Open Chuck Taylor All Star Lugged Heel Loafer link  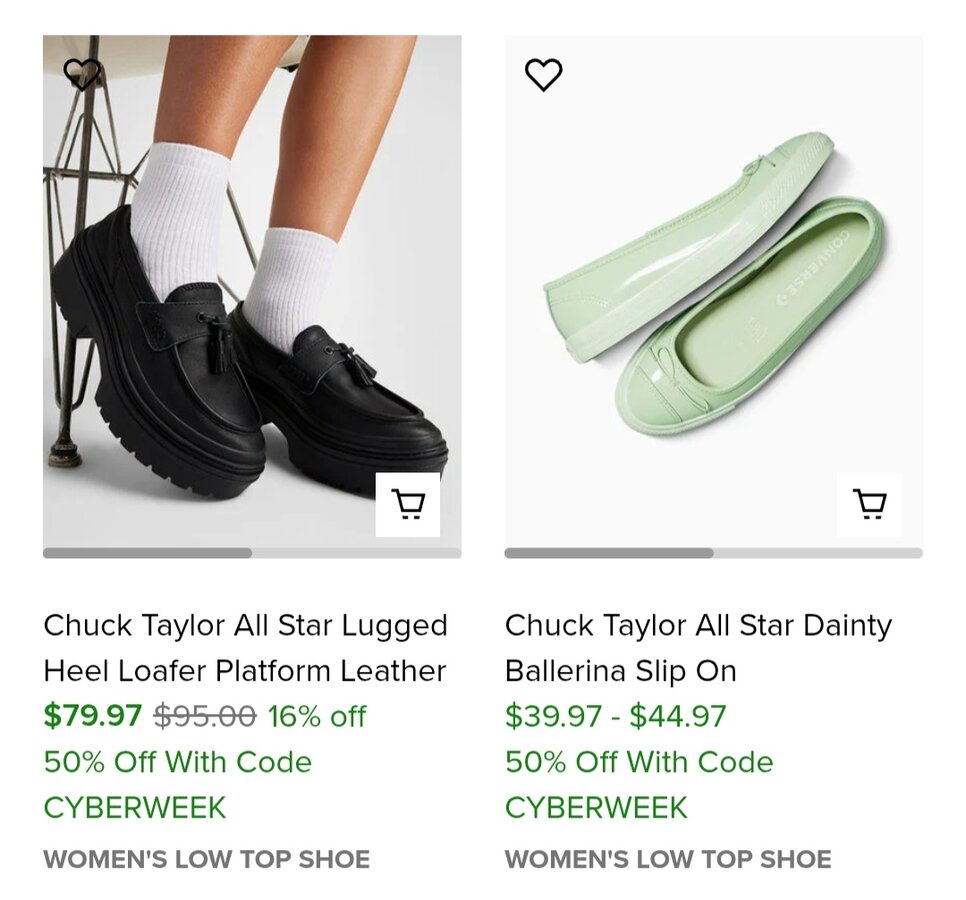[x=245, y=648]
